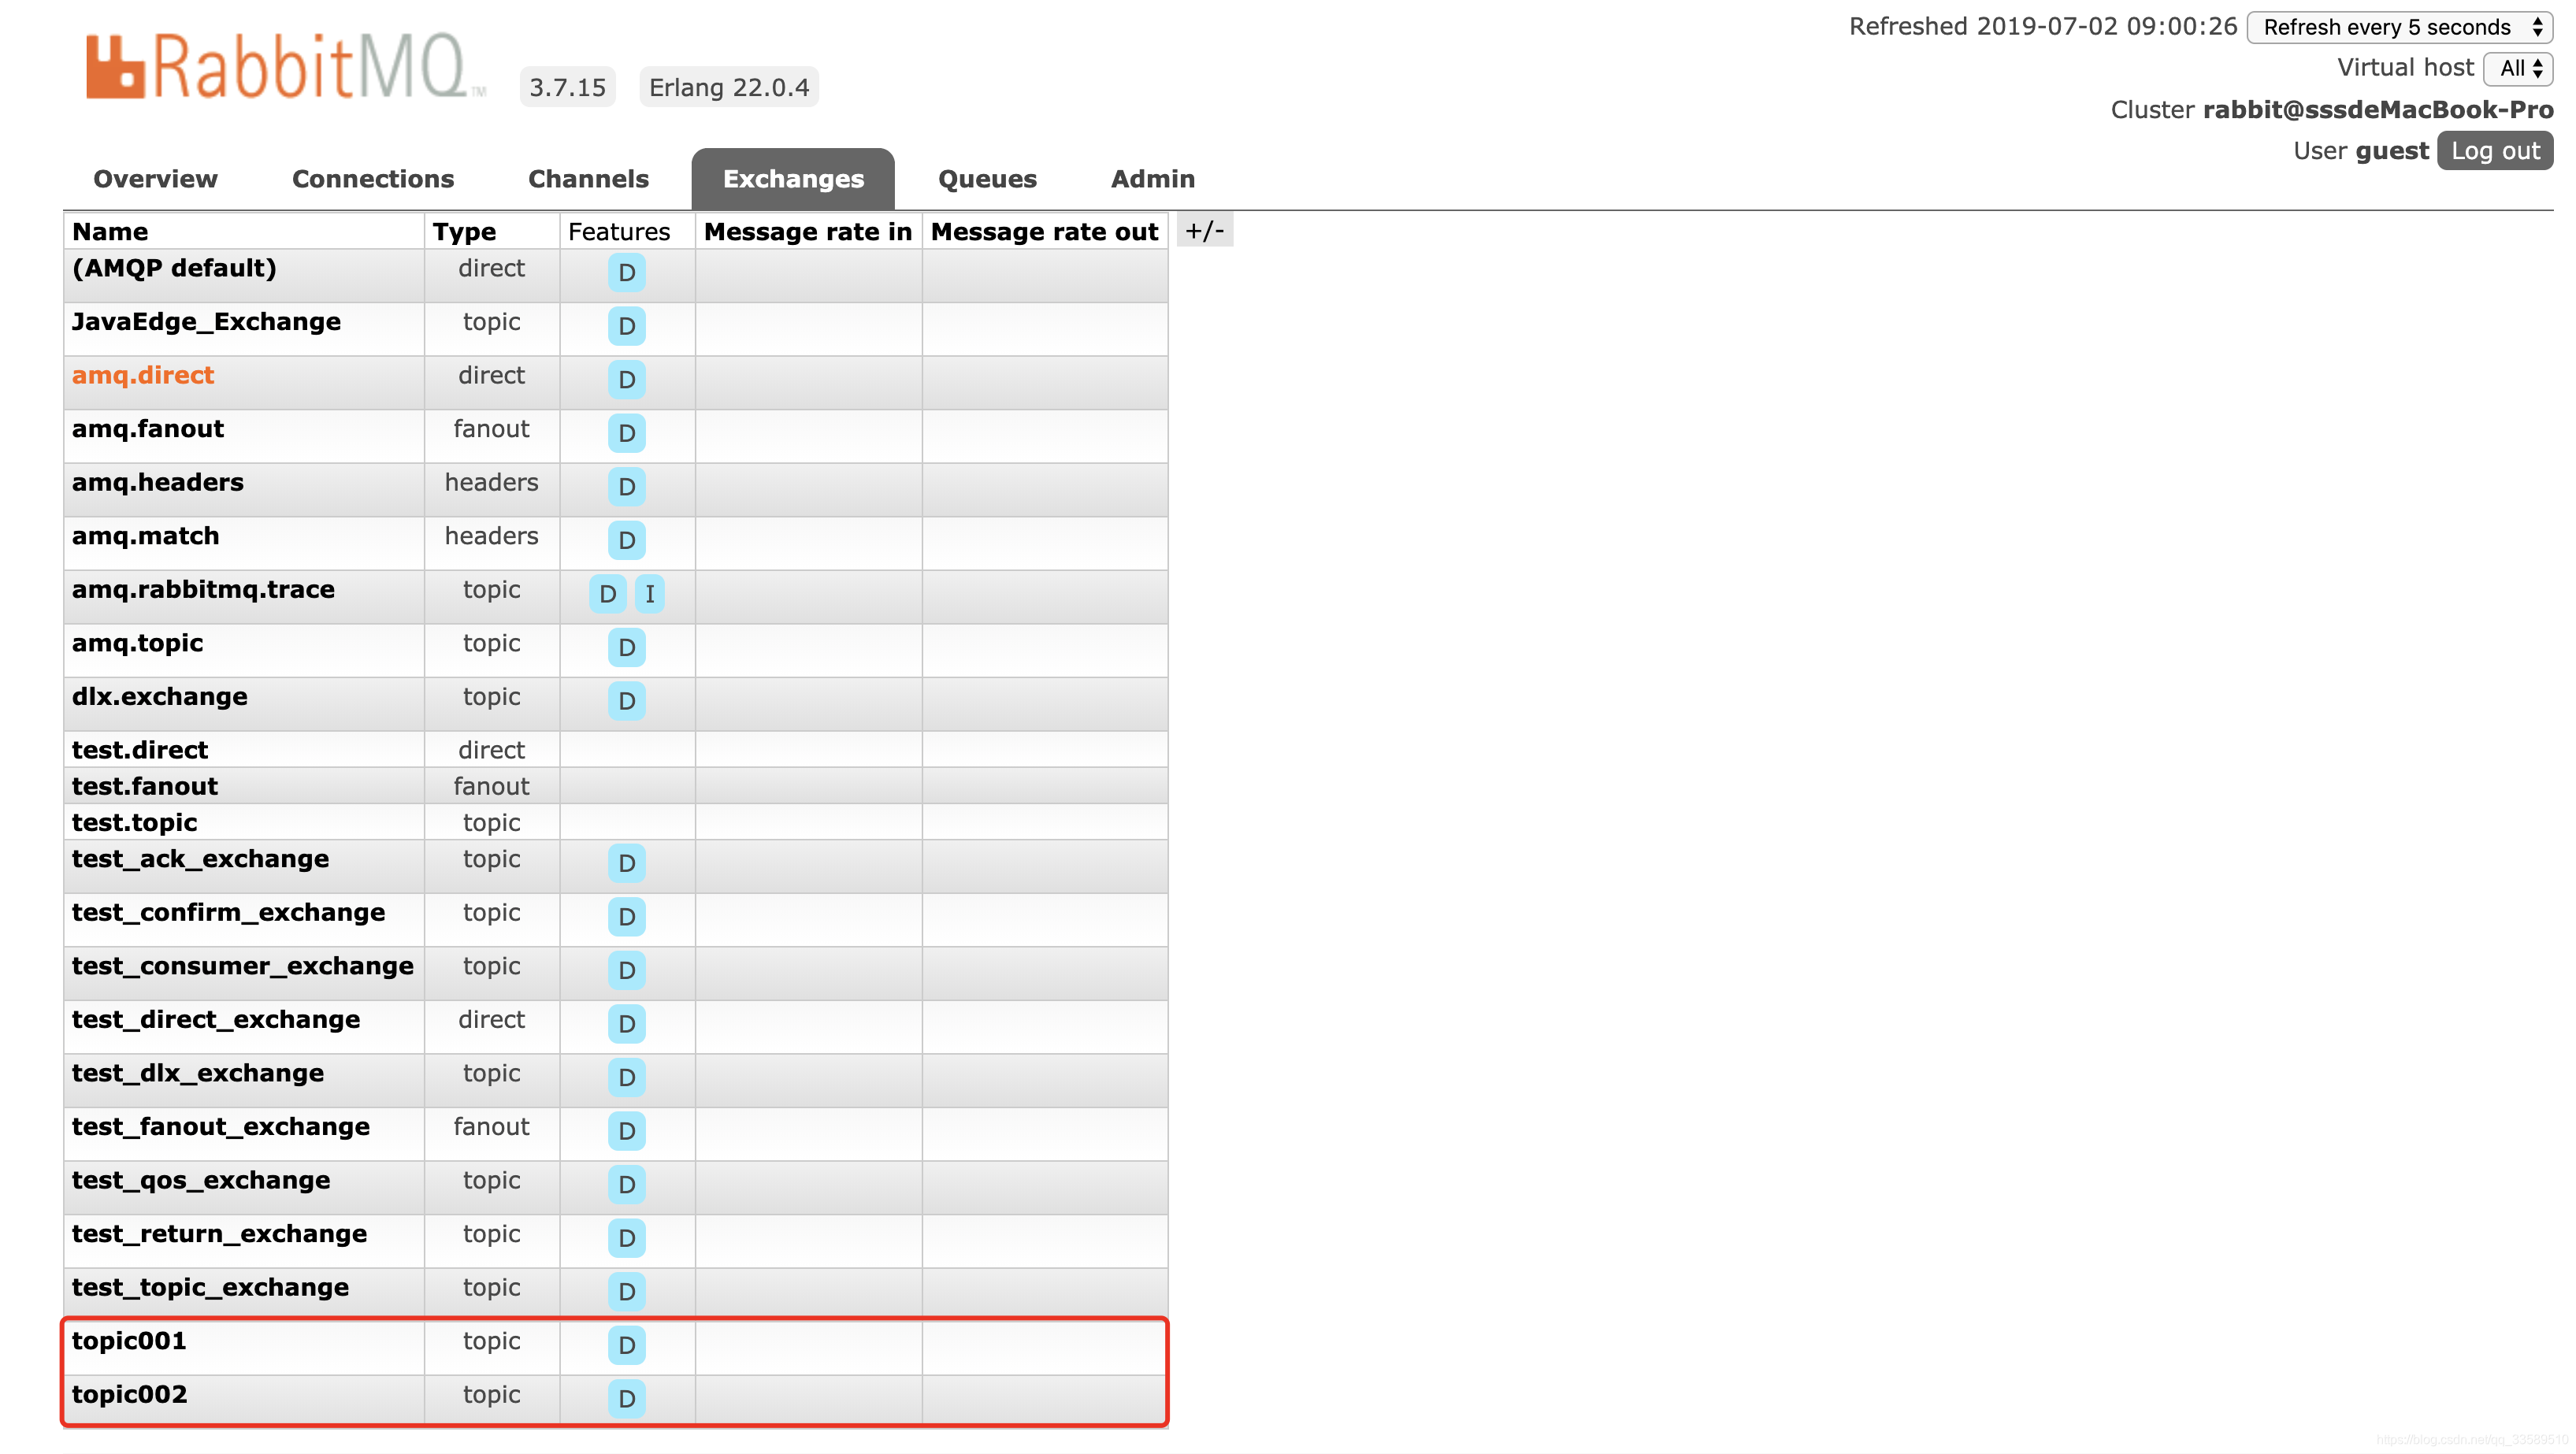Open the topic002 exchange link
The image size is (2576, 1454).
[x=129, y=1394]
